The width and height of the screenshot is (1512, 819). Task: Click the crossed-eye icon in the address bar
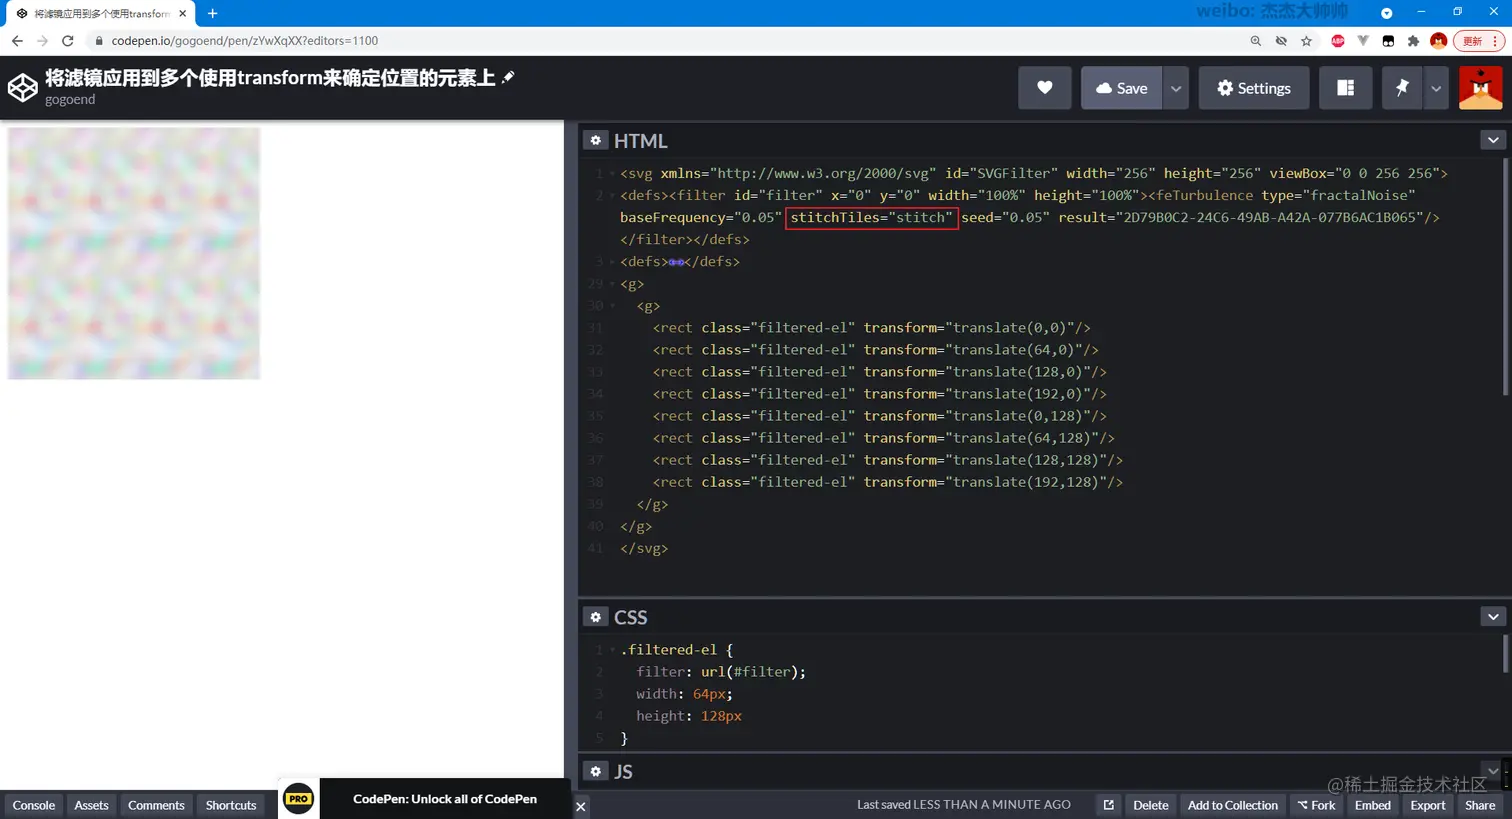[1281, 41]
